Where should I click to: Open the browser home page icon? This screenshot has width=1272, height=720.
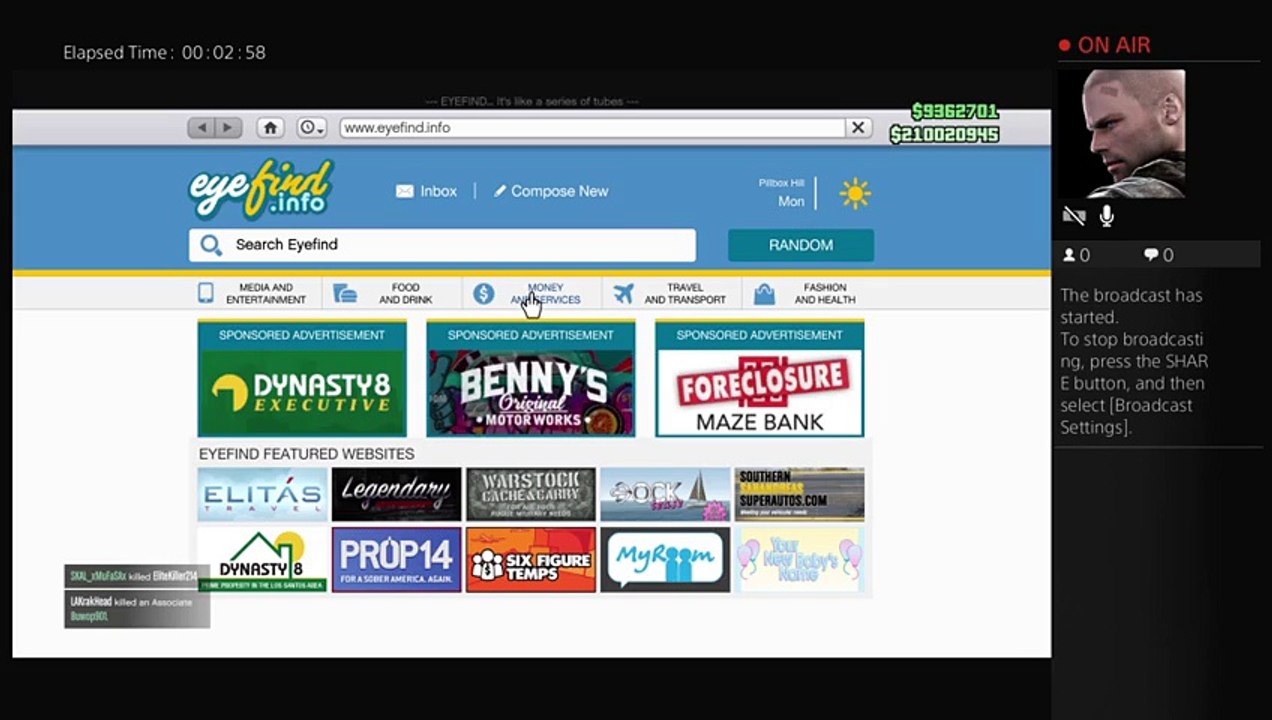click(x=270, y=128)
